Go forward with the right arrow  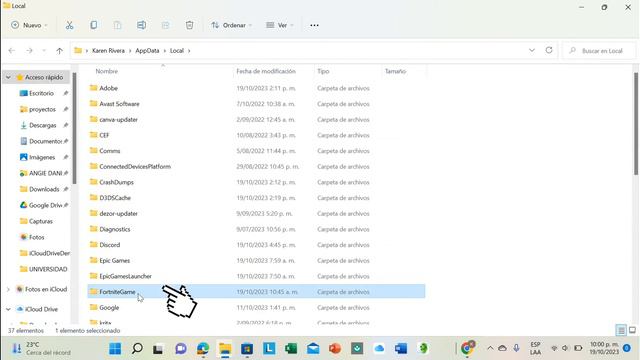pos(29,51)
